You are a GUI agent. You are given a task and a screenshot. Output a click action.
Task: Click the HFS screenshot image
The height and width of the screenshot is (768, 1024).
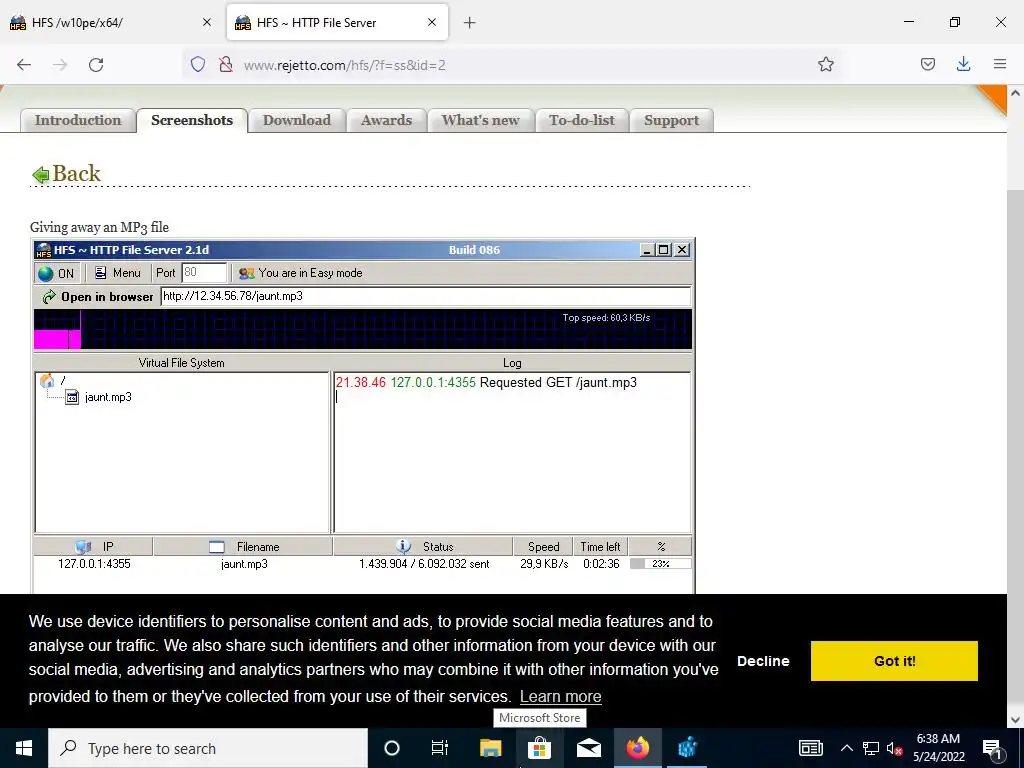point(364,416)
